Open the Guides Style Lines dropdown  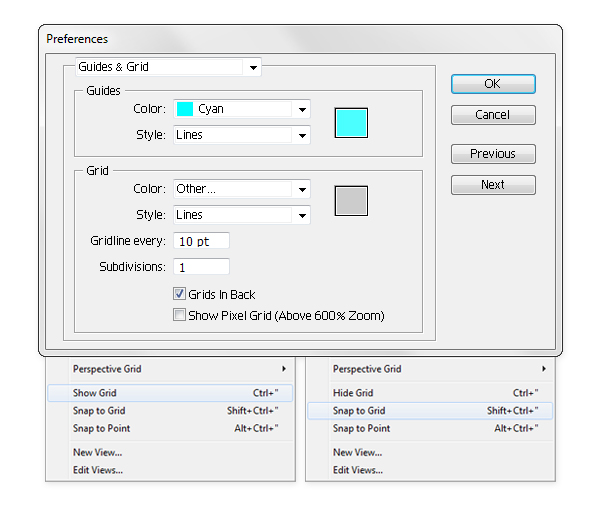point(242,135)
